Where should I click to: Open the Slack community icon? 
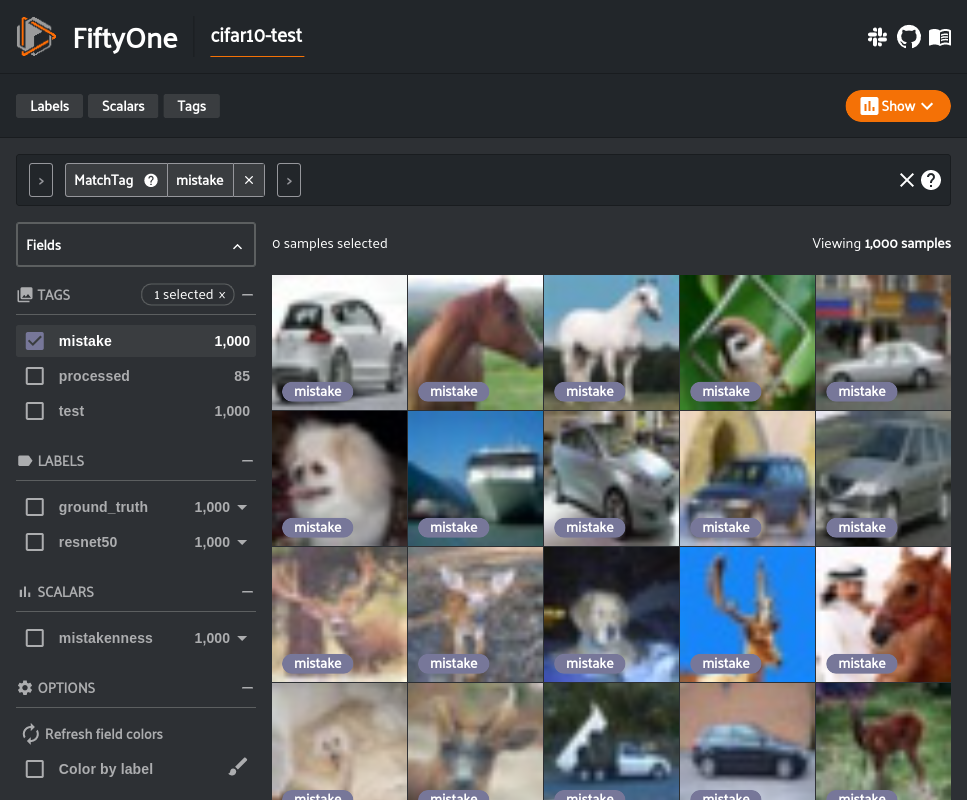pyautogui.click(x=877, y=38)
